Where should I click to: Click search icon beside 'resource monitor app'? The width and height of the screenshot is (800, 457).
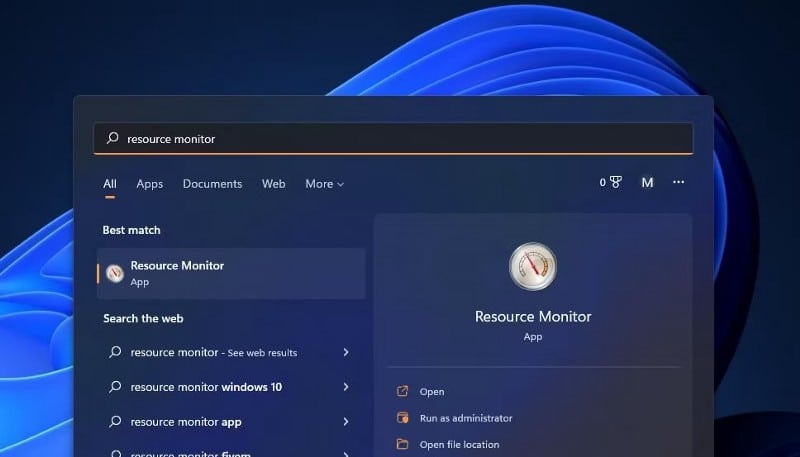(115, 421)
